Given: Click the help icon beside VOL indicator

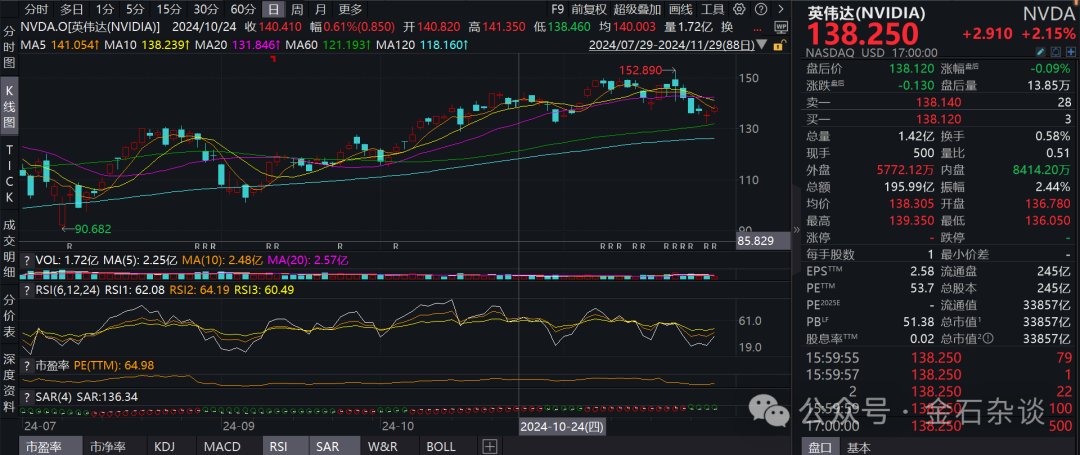Looking at the screenshot, I should [27, 260].
